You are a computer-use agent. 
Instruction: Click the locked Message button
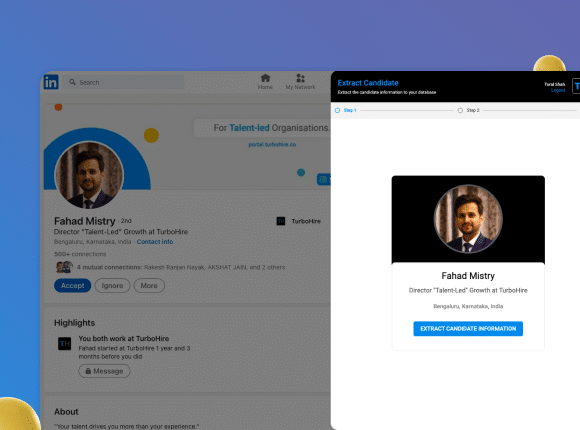(104, 371)
